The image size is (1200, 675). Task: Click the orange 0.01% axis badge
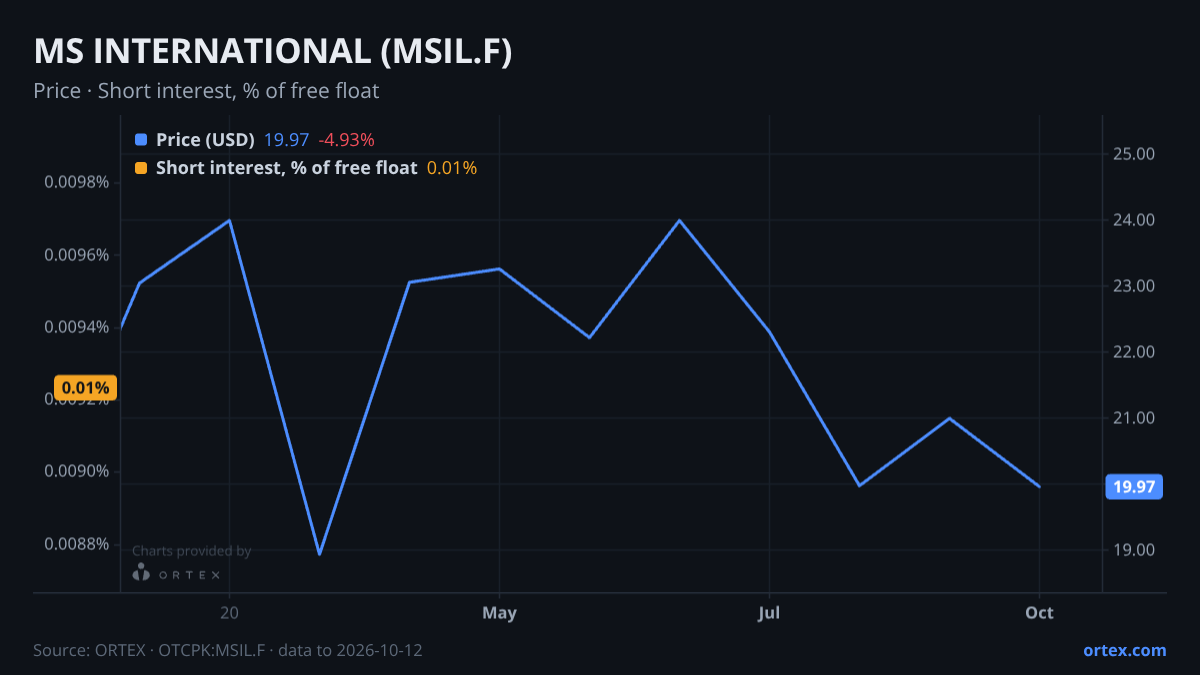click(86, 387)
